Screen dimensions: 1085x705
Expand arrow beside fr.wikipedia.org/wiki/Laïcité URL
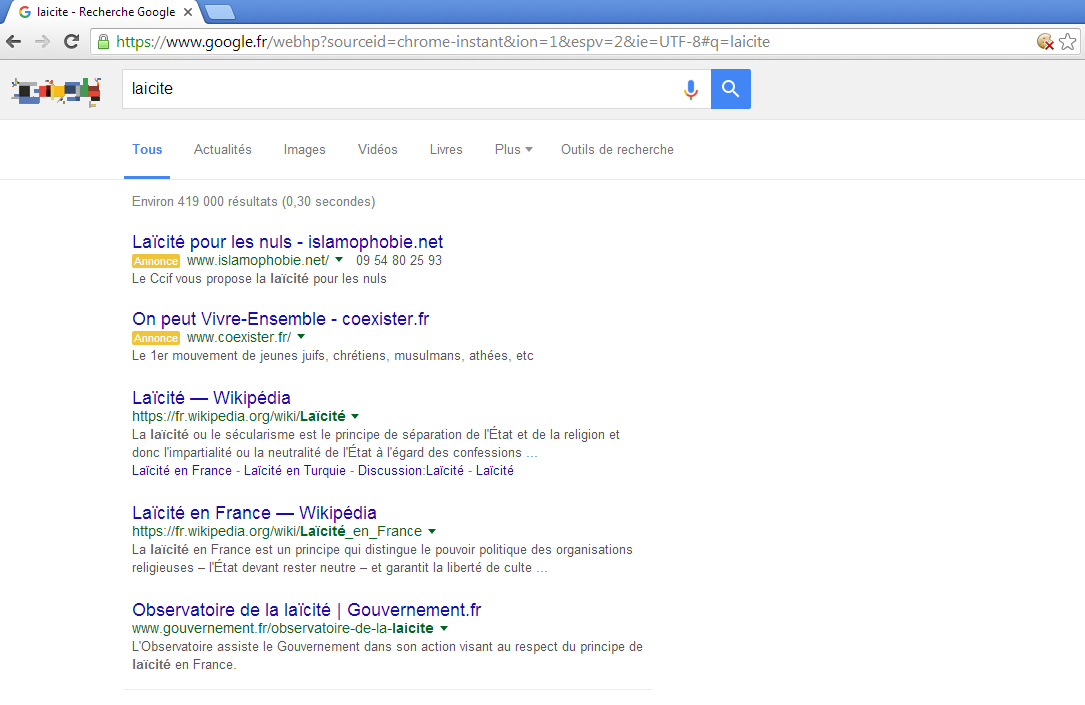click(x=355, y=416)
